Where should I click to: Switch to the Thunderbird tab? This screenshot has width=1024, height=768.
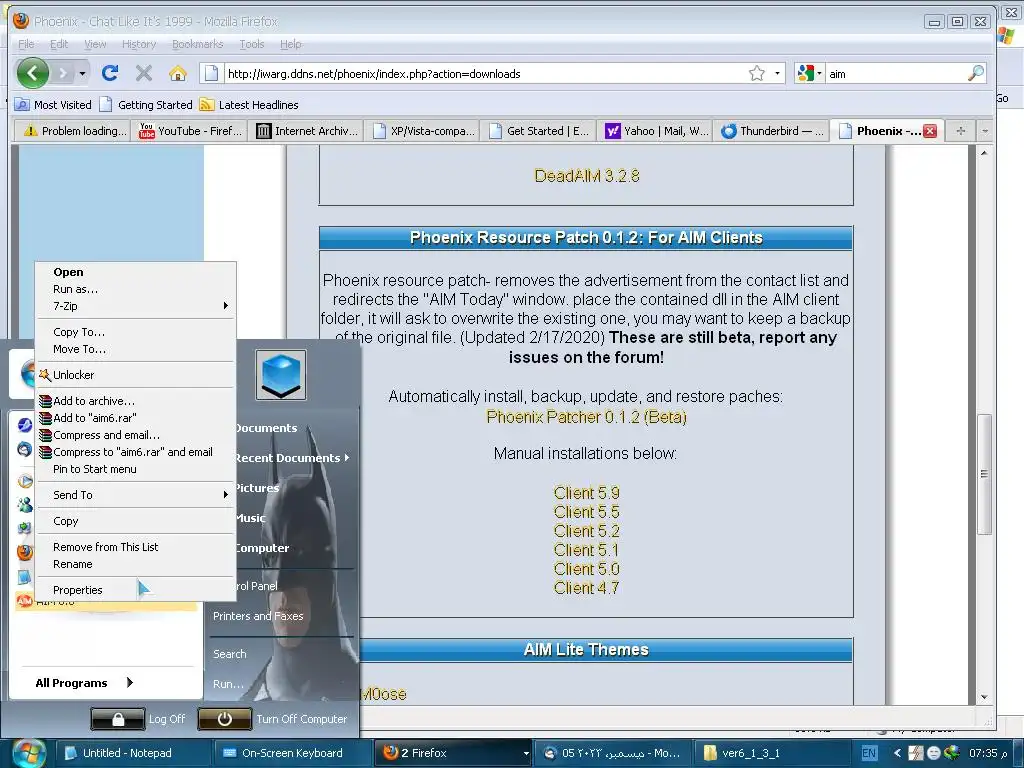(771, 131)
